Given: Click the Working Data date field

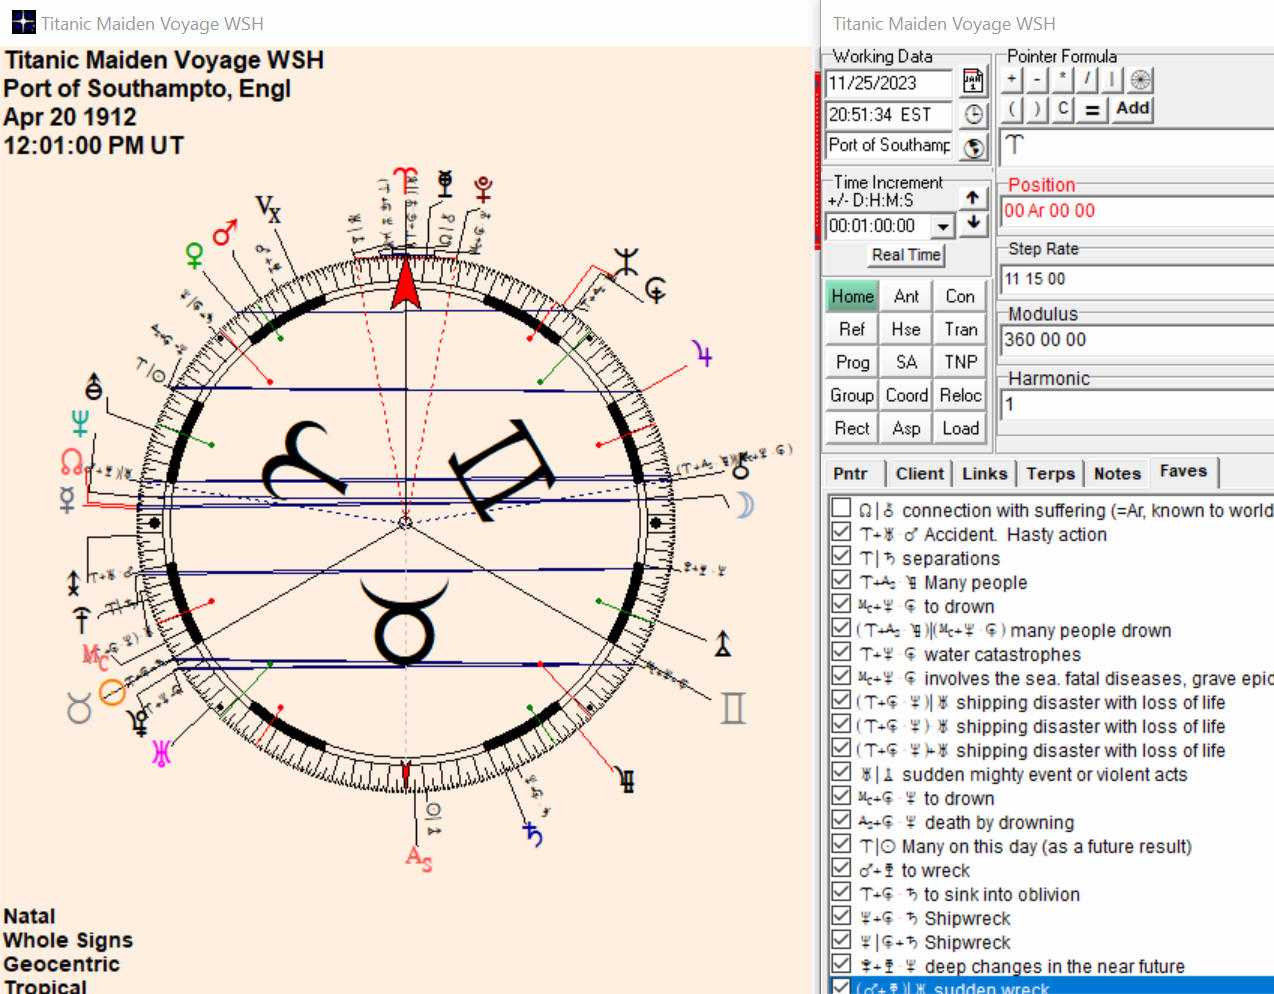Looking at the screenshot, I should tap(889, 83).
